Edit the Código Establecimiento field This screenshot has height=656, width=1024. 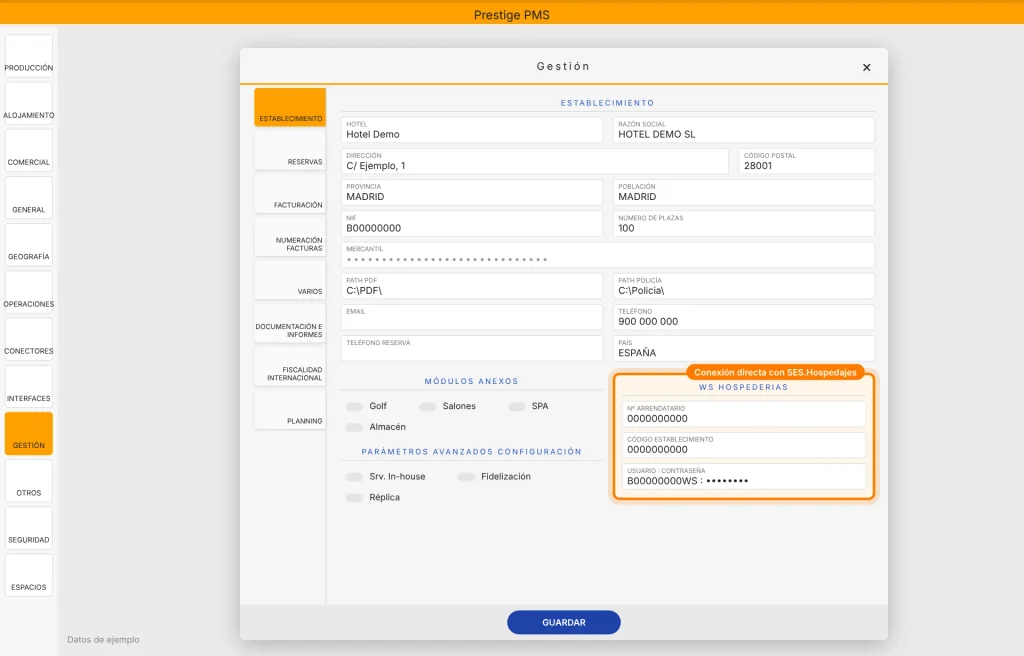coord(744,445)
